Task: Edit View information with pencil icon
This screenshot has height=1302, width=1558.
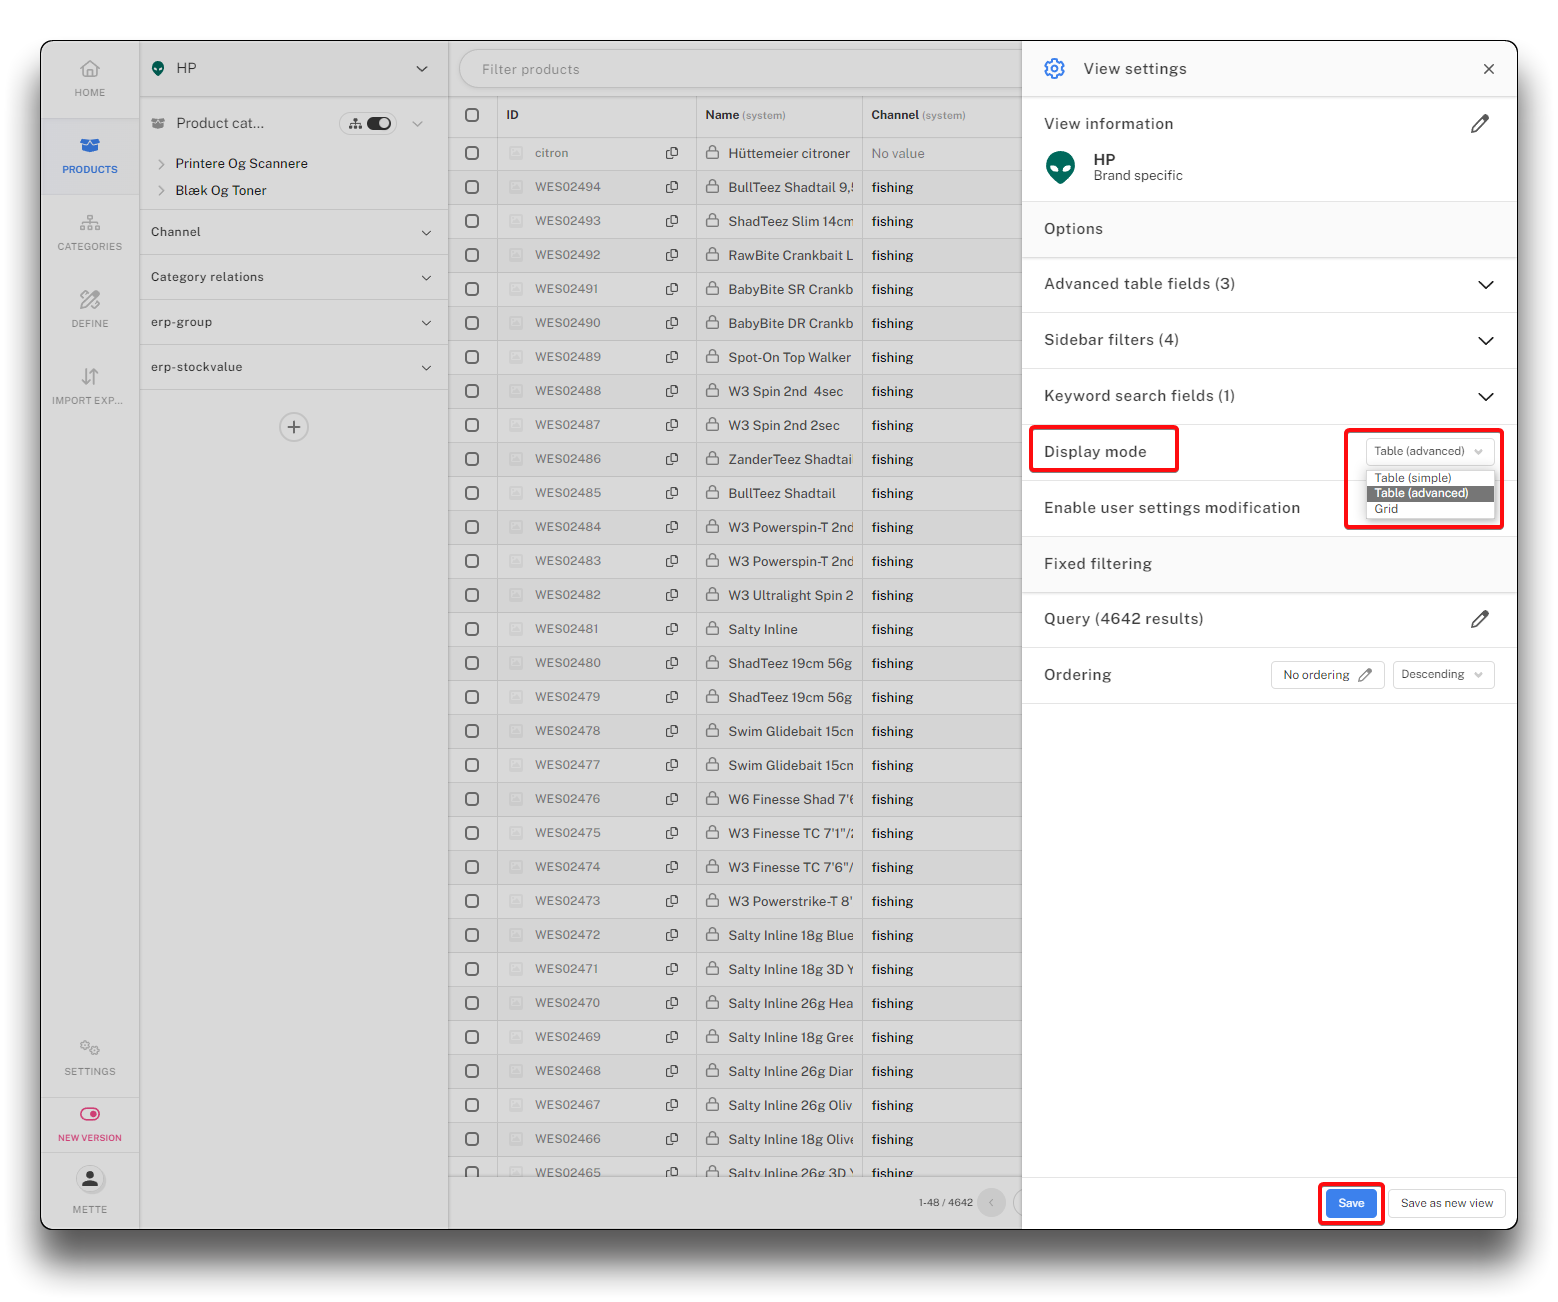Action: click(x=1480, y=124)
